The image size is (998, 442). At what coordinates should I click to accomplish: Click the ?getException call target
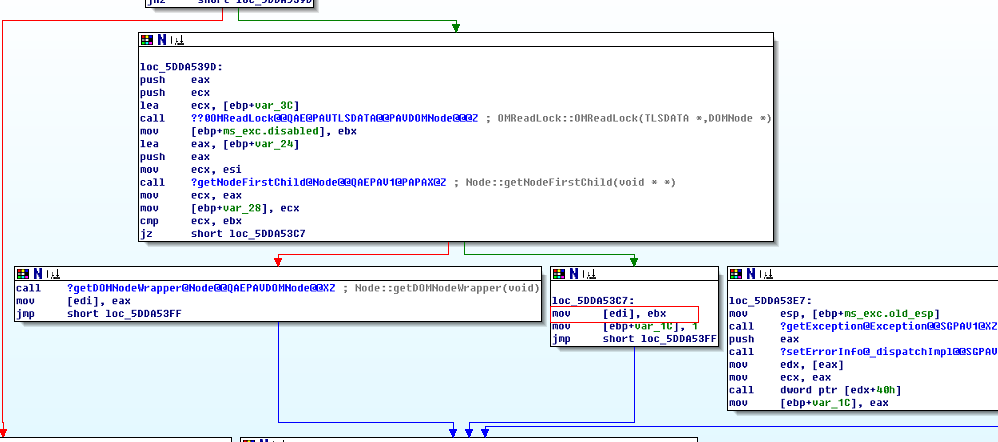889,326
